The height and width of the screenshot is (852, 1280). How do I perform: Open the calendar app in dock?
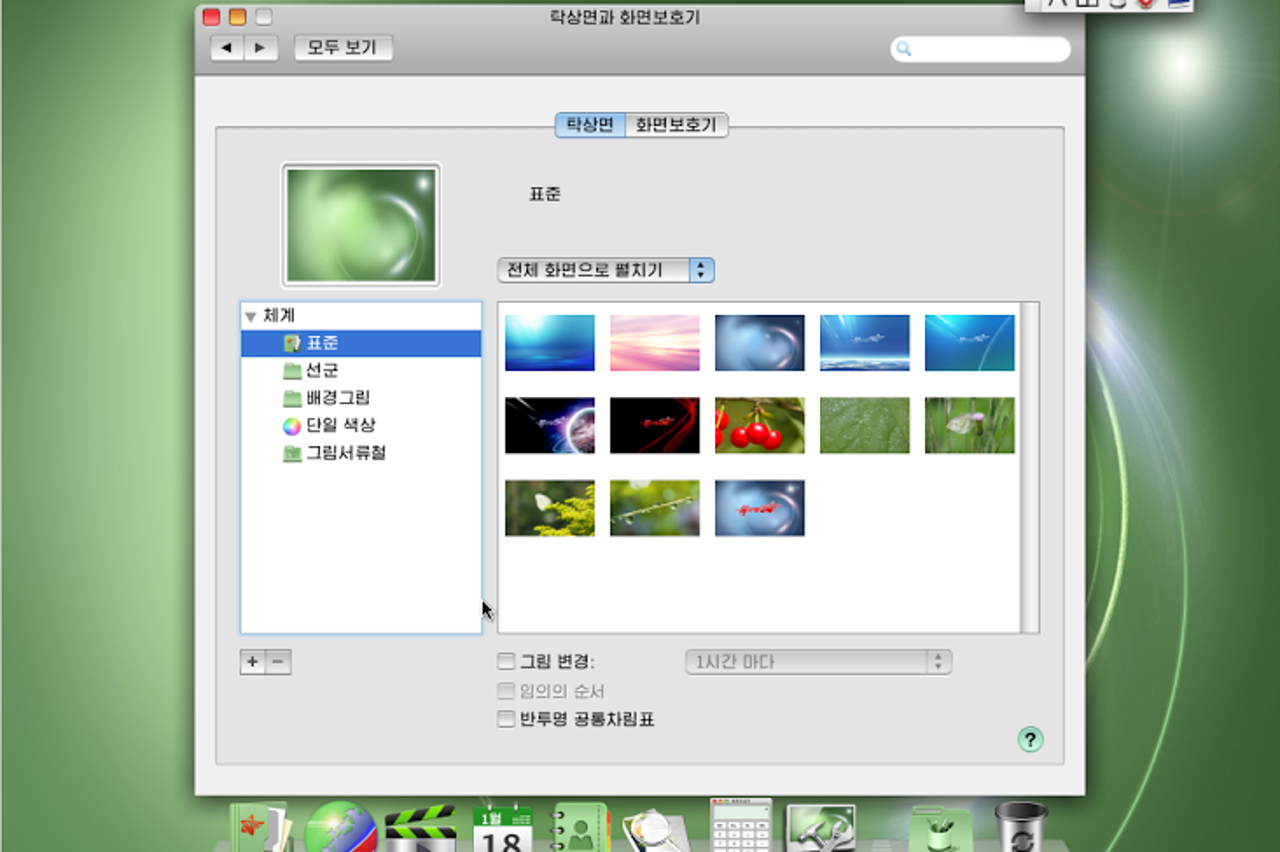(502, 828)
